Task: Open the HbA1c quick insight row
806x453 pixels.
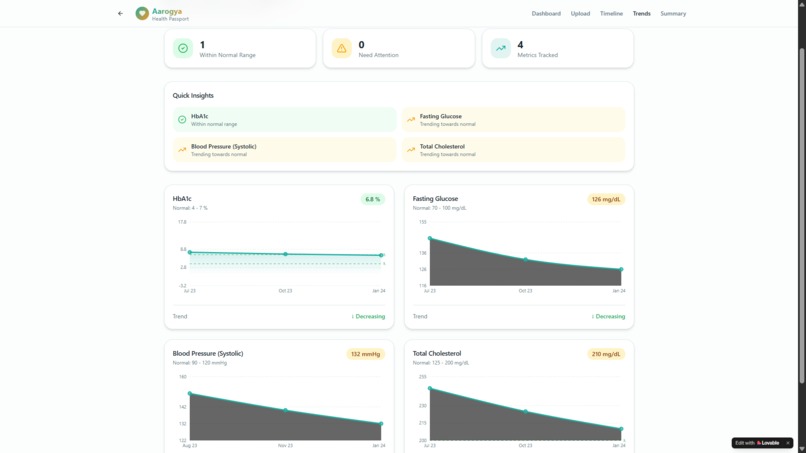Action: click(285, 120)
